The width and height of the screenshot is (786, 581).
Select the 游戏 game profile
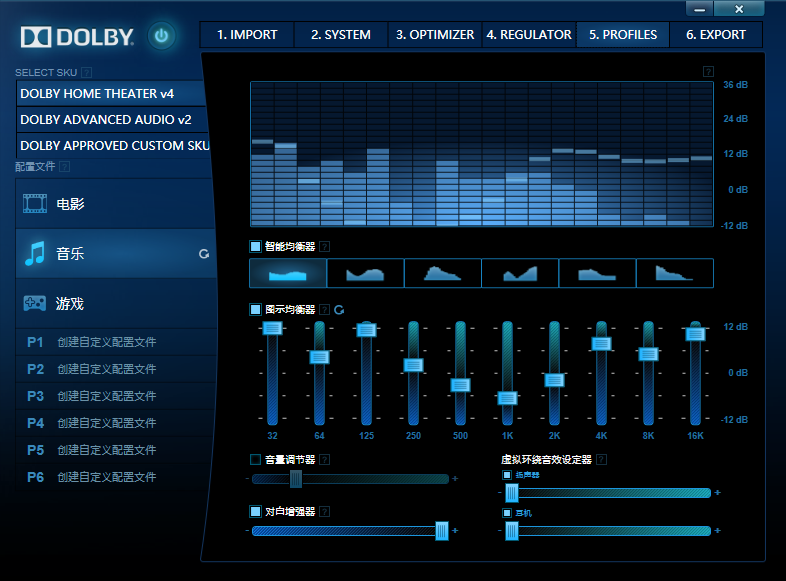115,304
